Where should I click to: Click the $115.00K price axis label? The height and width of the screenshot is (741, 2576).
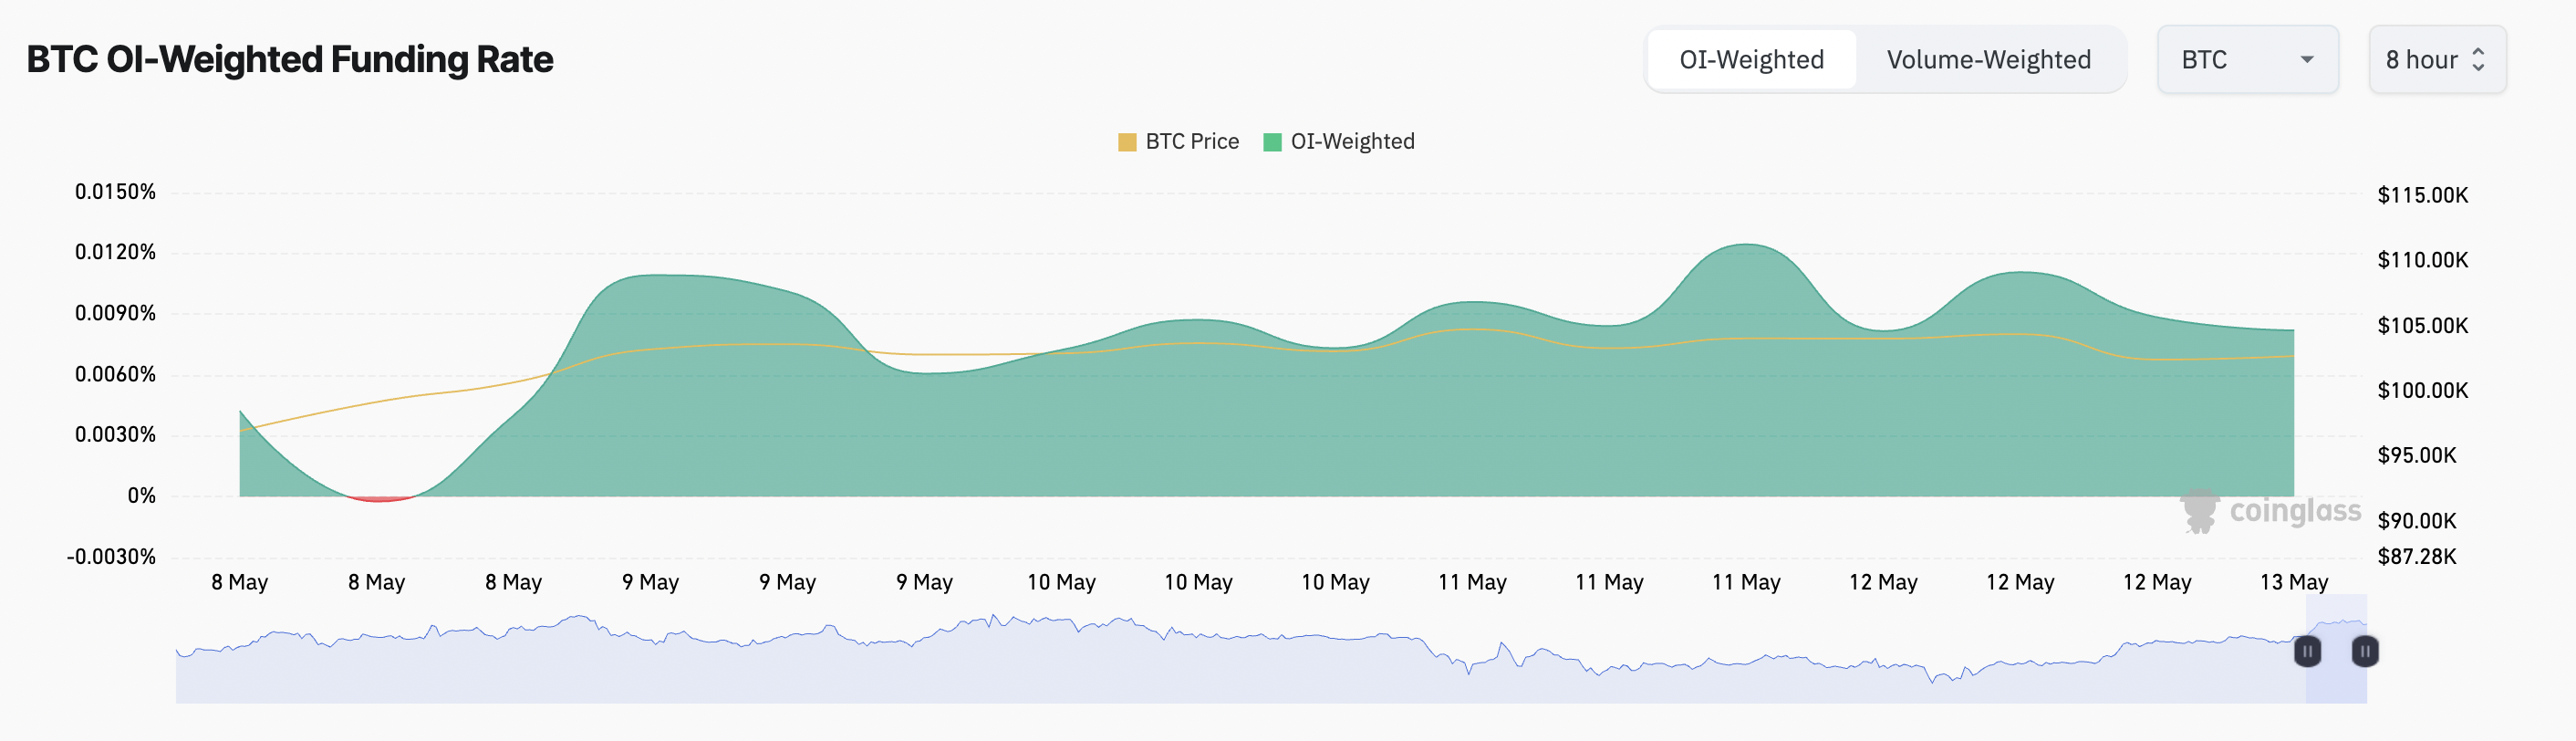2422,195
